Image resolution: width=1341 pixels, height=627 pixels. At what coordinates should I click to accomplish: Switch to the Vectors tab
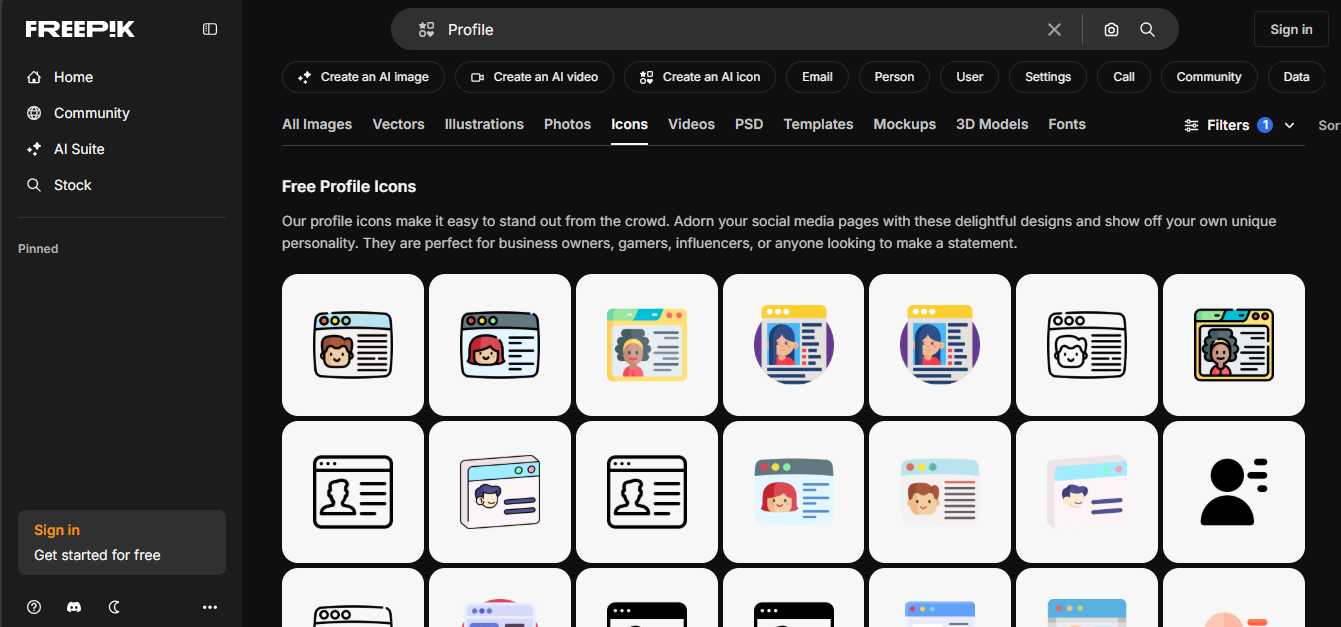tap(398, 124)
